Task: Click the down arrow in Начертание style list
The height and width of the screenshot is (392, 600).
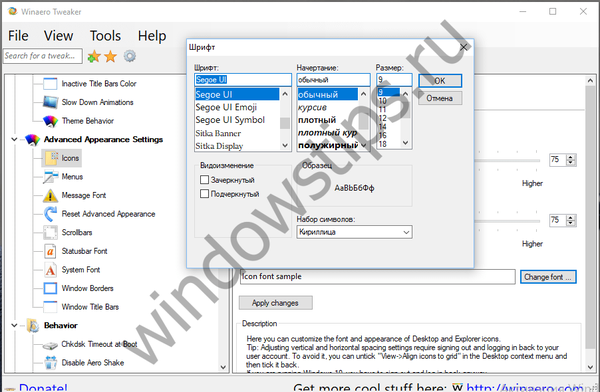Action: coord(364,145)
